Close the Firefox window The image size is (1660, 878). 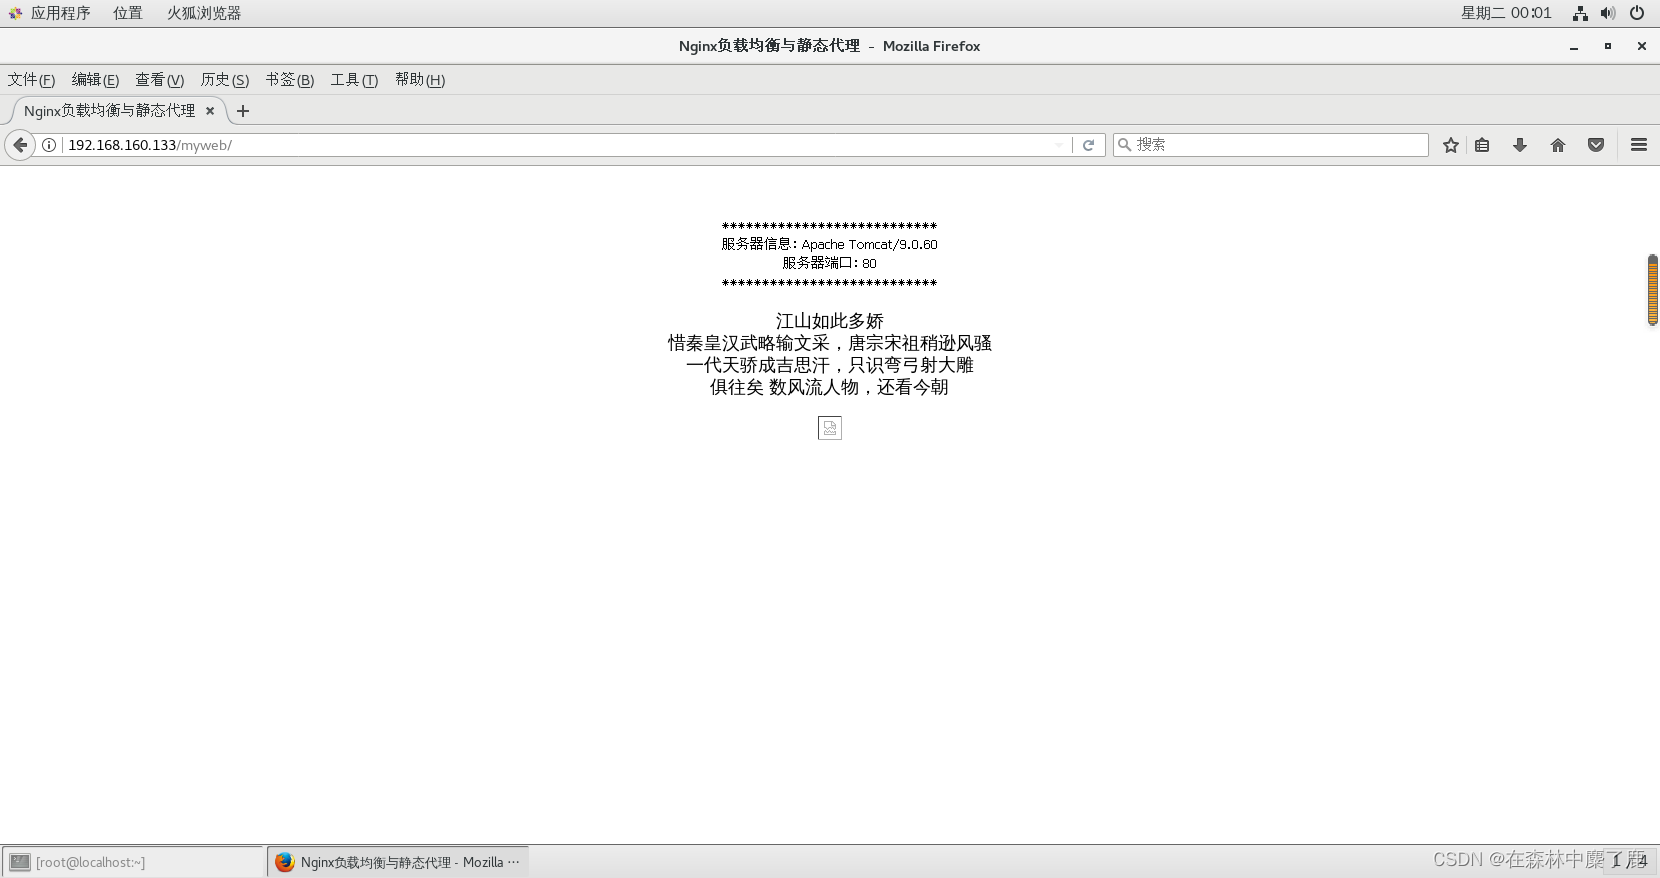point(1642,46)
